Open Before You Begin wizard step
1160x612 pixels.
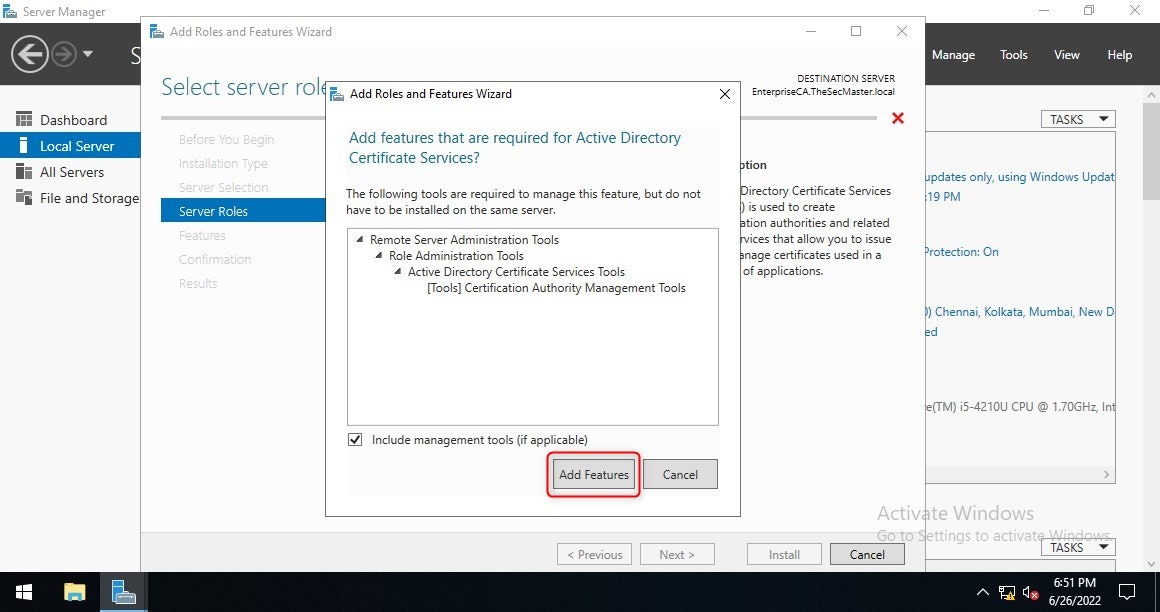(x=226, y=139)
